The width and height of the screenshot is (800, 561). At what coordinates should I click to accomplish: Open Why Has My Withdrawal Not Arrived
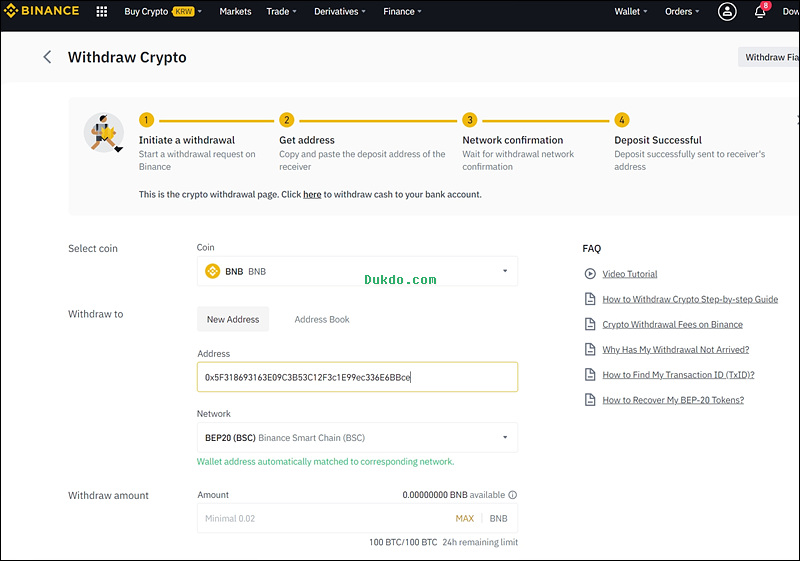point(676,349)
